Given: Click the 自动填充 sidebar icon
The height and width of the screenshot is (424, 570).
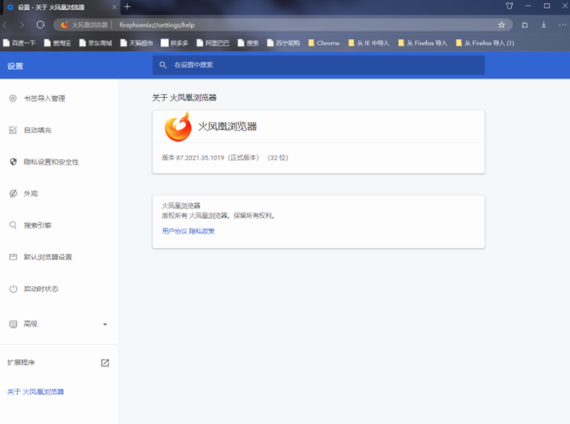Looking at the screenshot, I should [13, 130].
